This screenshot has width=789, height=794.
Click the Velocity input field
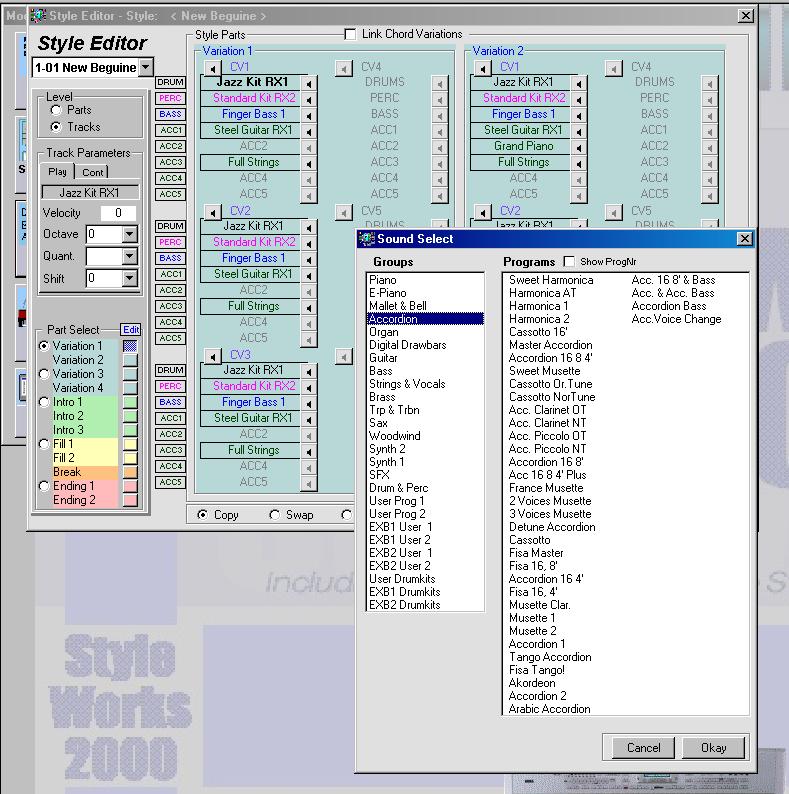pos(118,213)
